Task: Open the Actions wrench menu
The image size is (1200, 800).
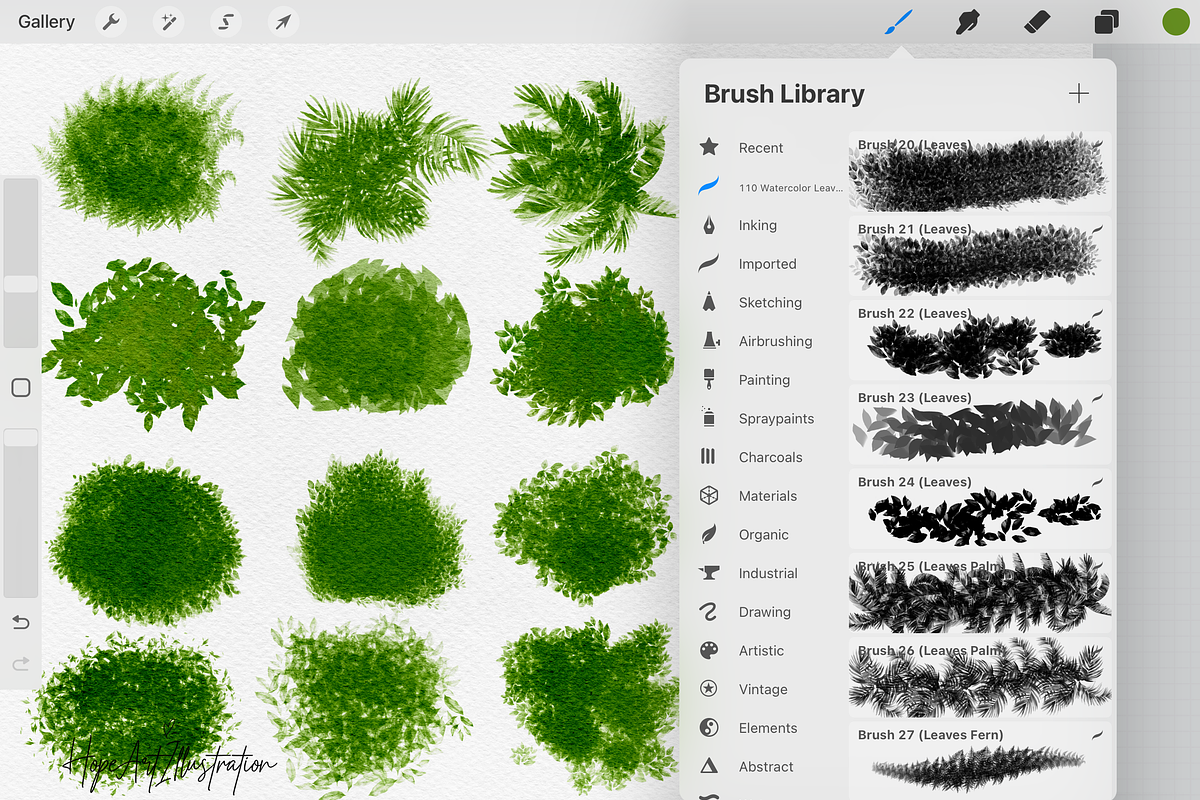Action: (x=111, y=22)
